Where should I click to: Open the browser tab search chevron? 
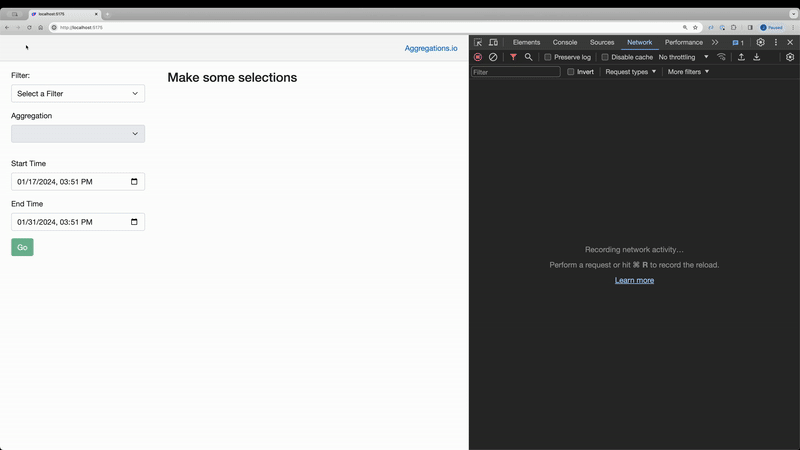(x=793, y=14)
